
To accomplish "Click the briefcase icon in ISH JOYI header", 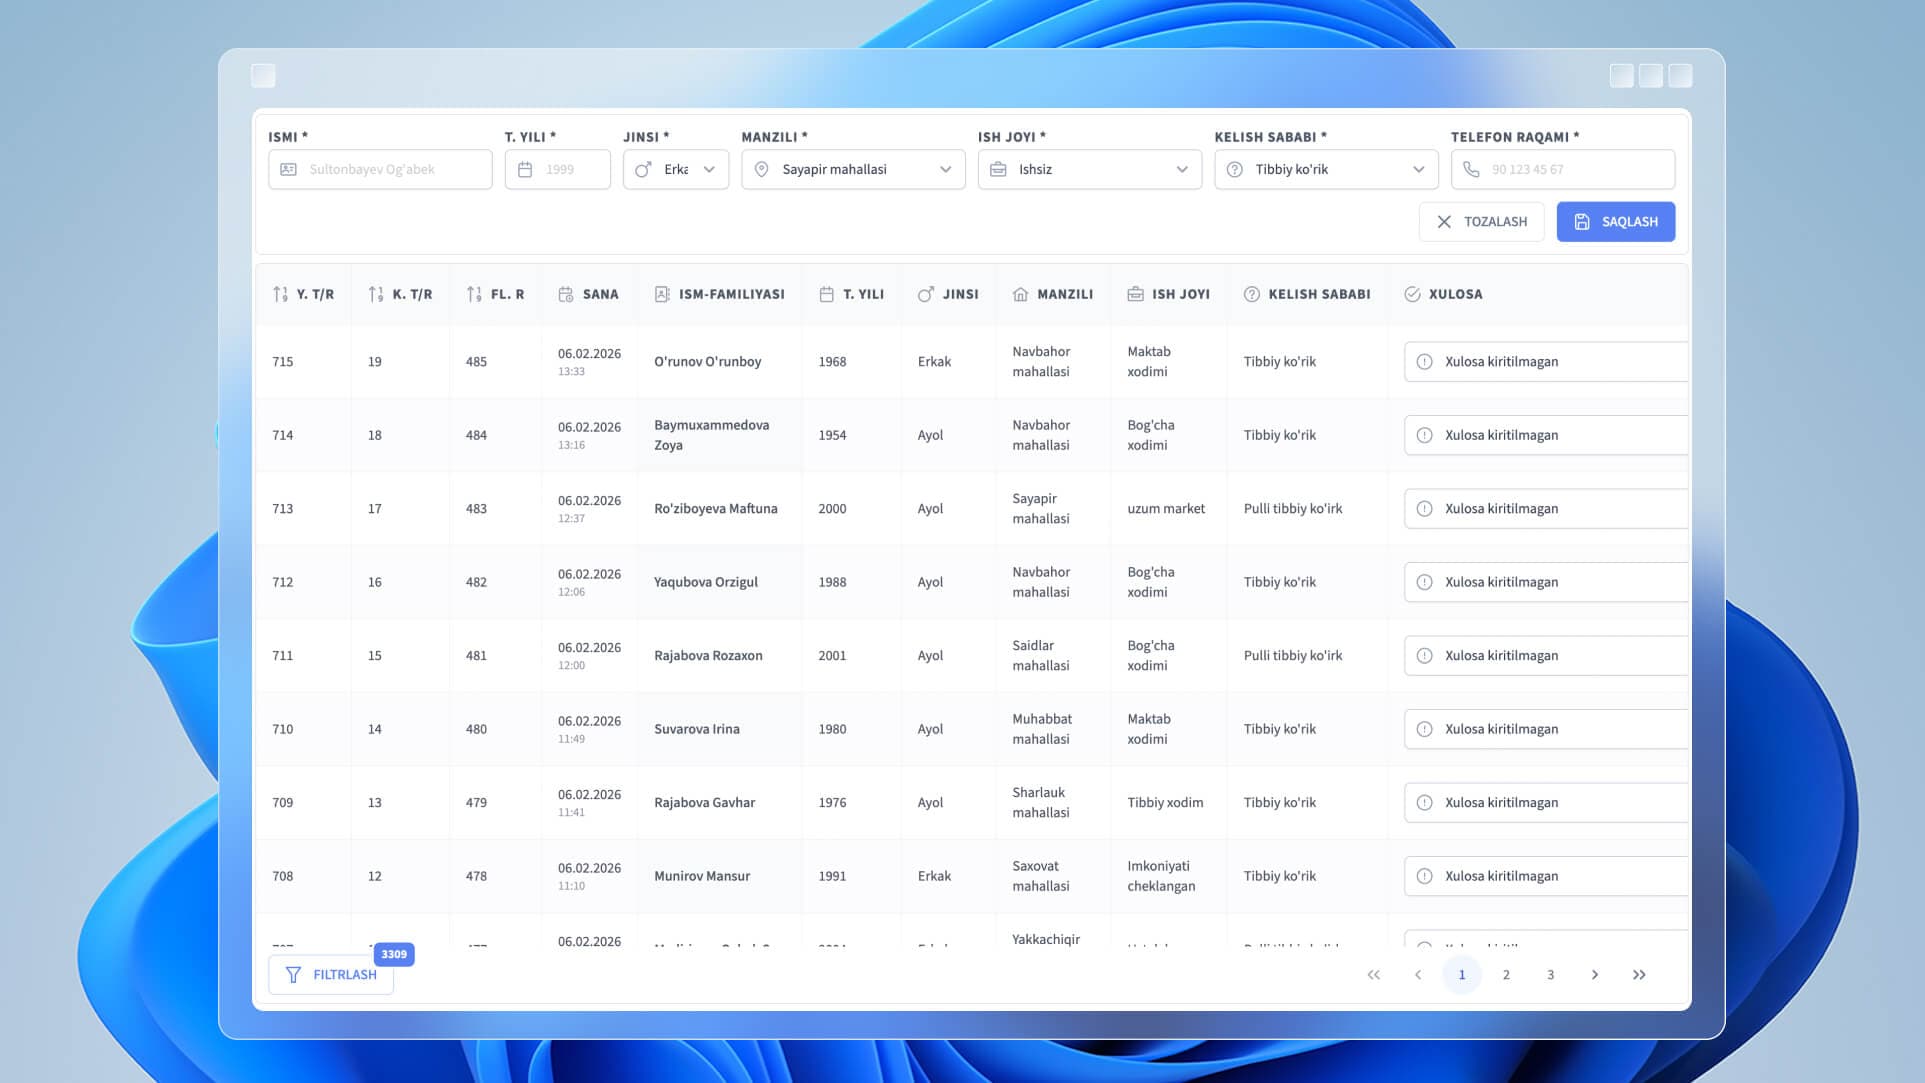I will (x=1135, y=294).
